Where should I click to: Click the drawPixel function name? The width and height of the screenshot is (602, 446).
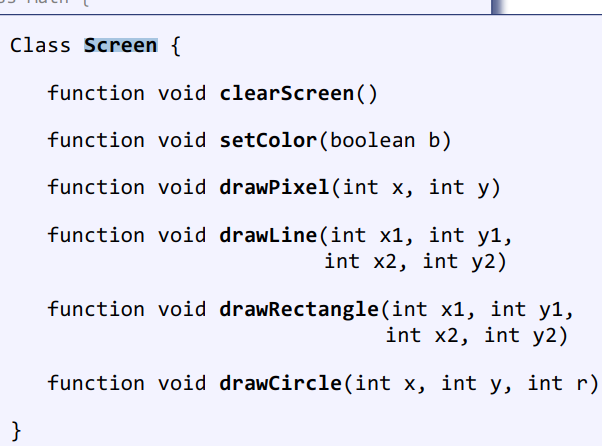coord(274,188)
